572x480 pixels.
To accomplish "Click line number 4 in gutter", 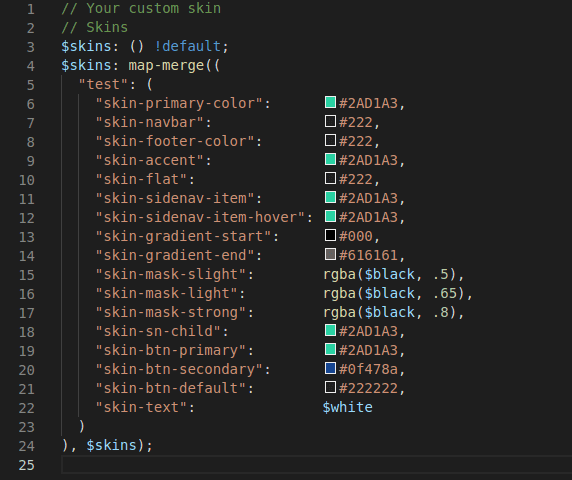I will (31, 66).
